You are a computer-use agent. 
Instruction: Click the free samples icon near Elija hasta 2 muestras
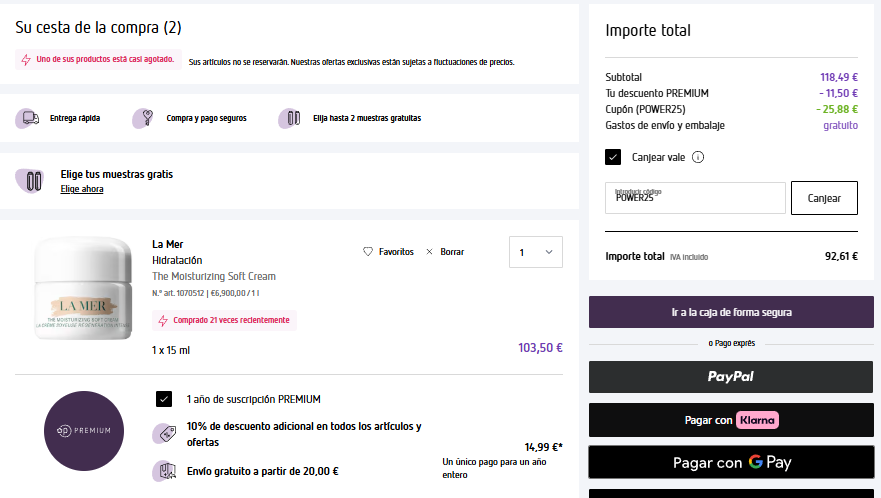coord(291,118)
